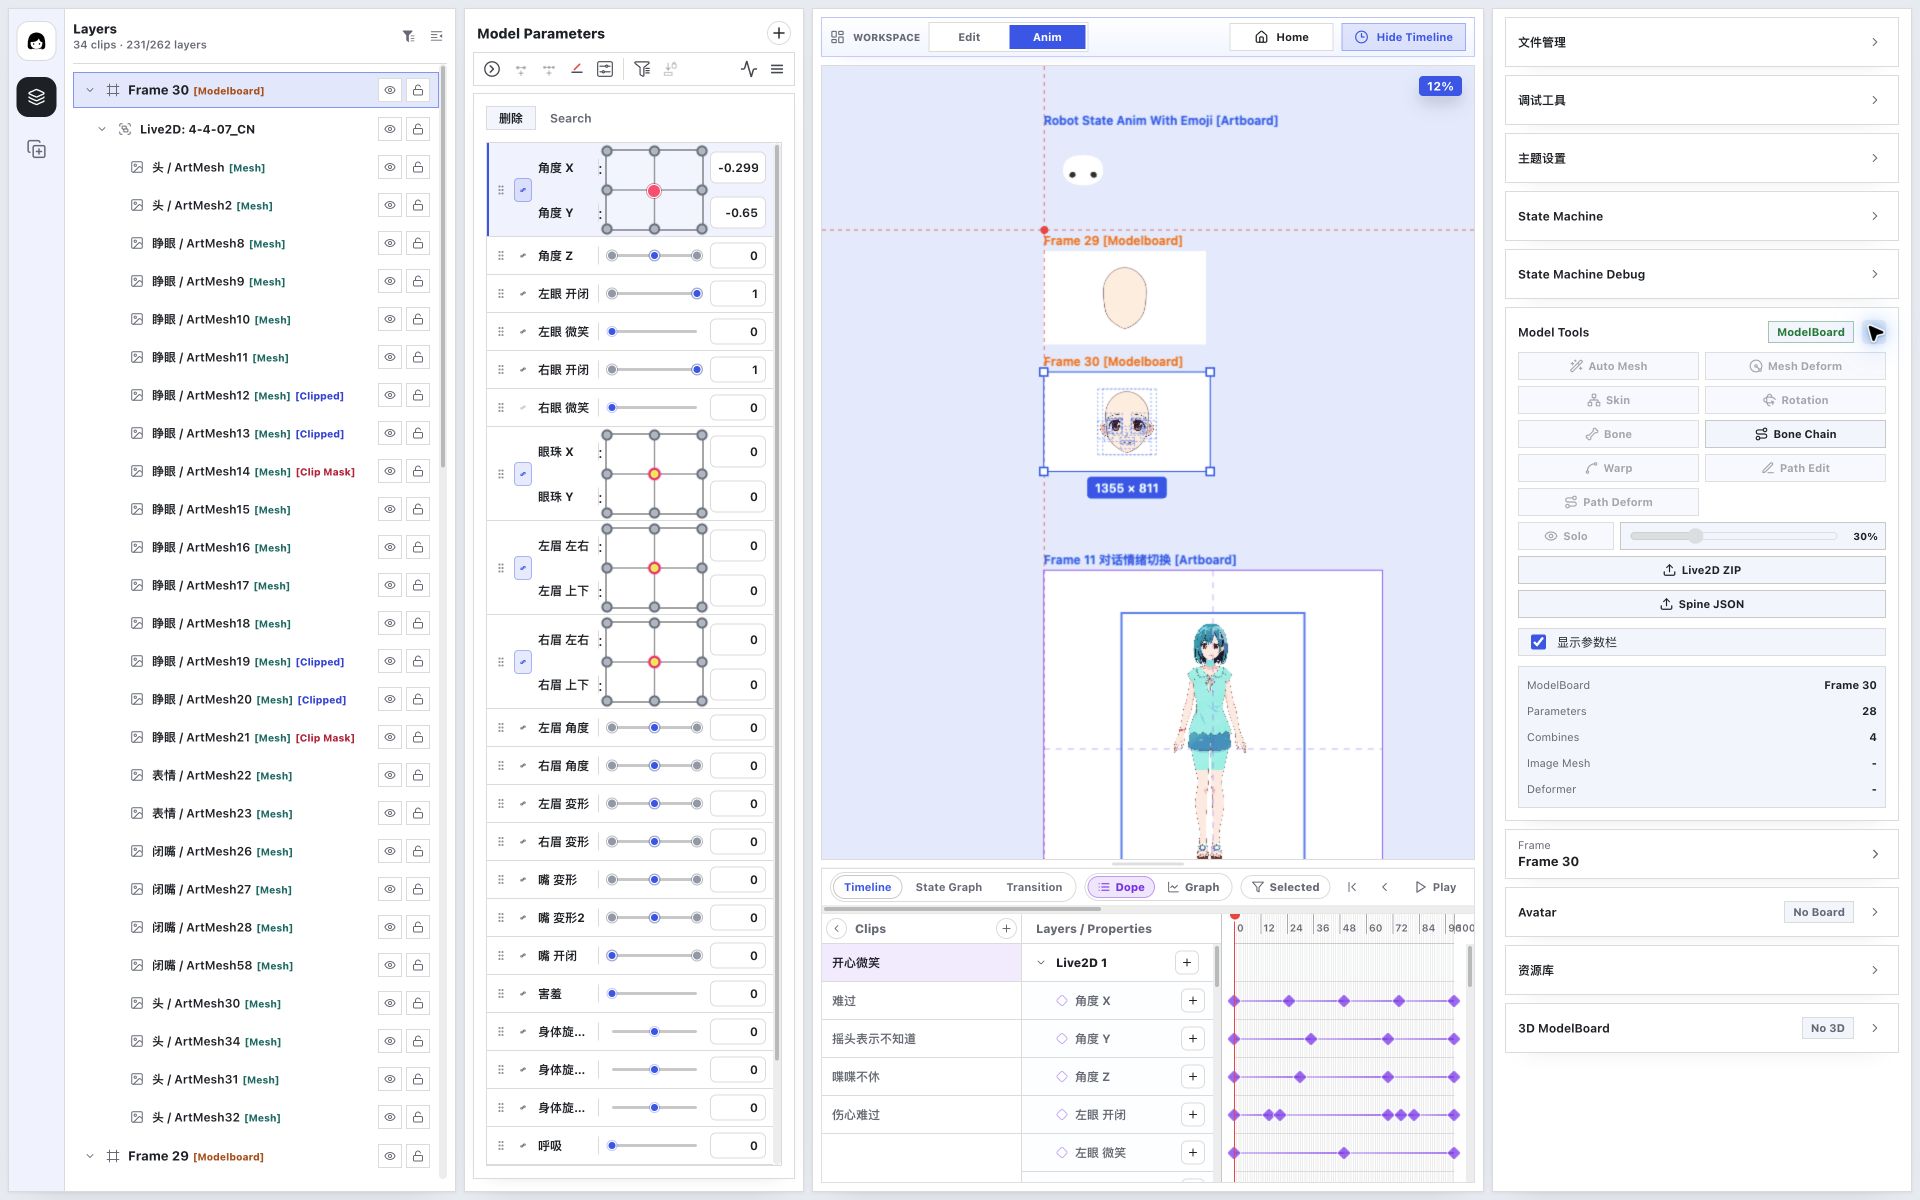Expand the State Machine Debug section
Image resolution: width=1920 pixels, height=1200 pixels.
(x=1701, y=274)
